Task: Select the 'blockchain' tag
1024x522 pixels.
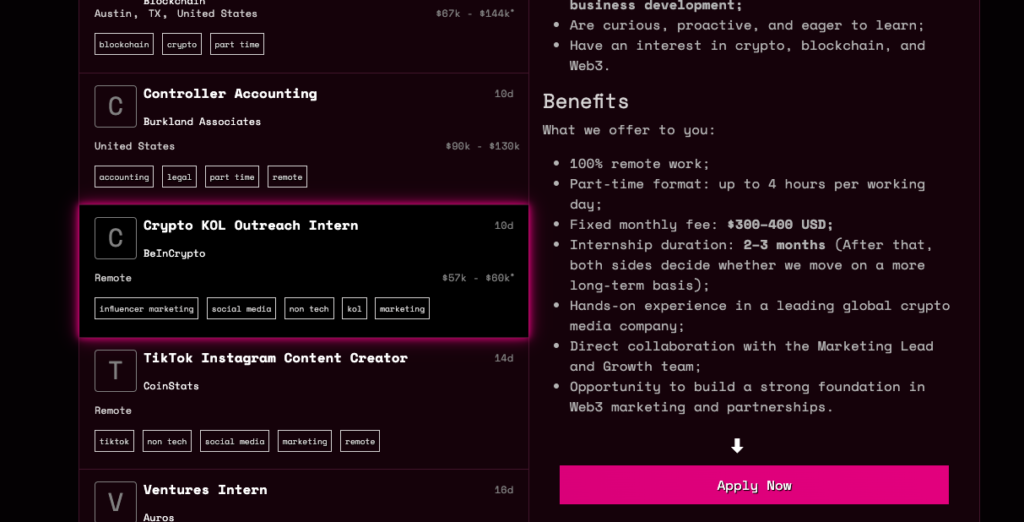Action: (x=124, y=44)
